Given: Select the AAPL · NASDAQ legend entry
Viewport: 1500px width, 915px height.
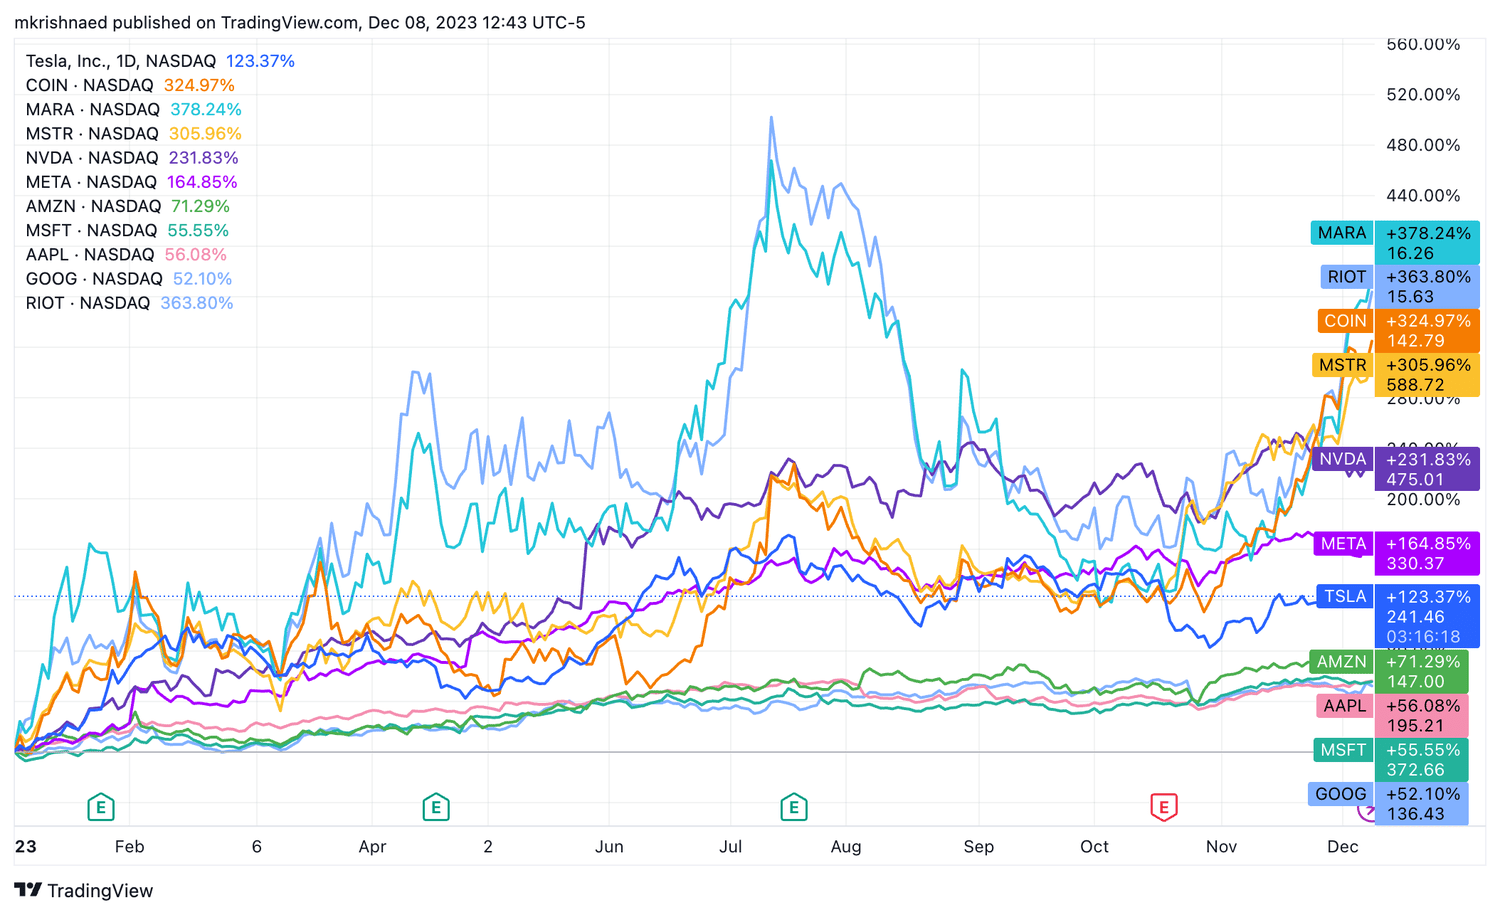Looking at the screenshot, I should (90, 254).
